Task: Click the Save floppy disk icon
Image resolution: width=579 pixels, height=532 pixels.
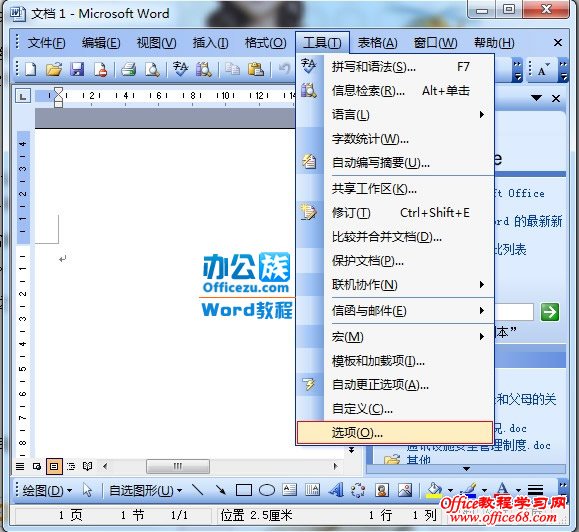Action: tap(77, 69)
